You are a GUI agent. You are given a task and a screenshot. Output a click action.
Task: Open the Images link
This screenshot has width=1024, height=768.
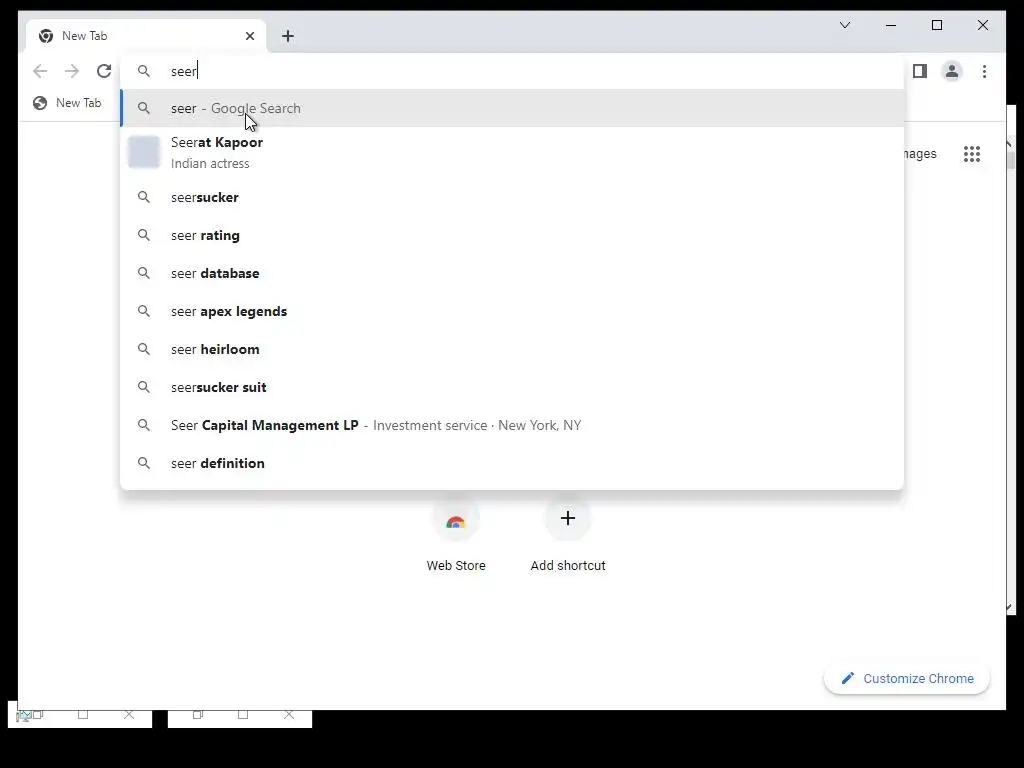pos(920,154)
